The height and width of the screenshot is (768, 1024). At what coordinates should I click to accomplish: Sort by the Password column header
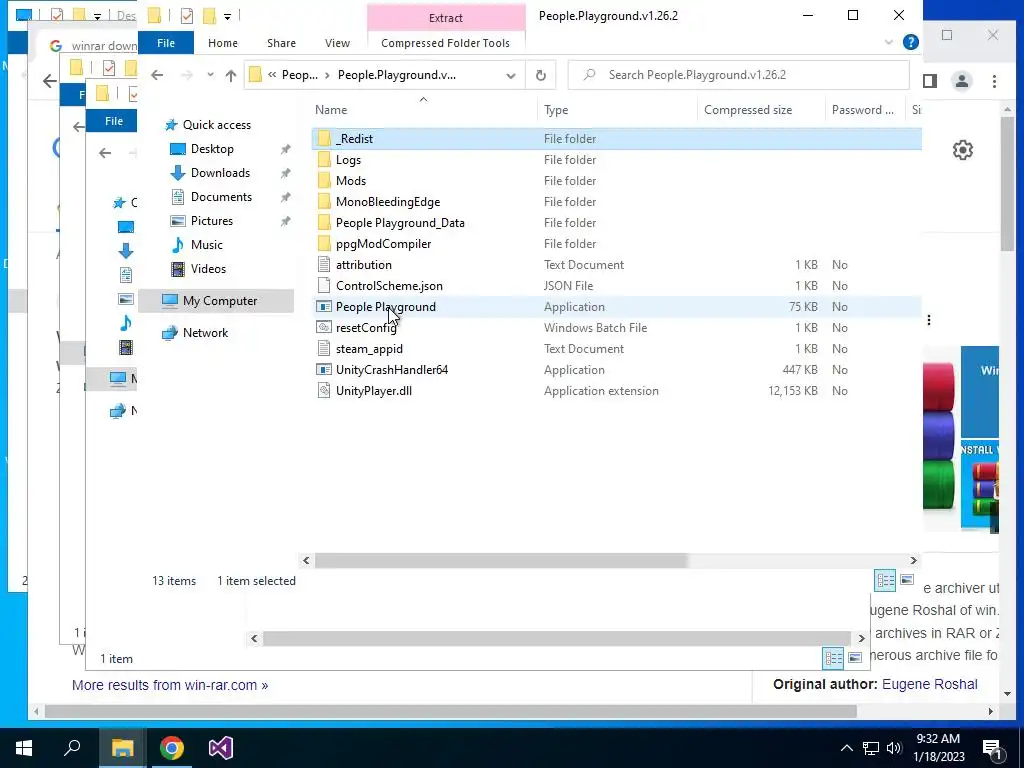tap(863, 110)
